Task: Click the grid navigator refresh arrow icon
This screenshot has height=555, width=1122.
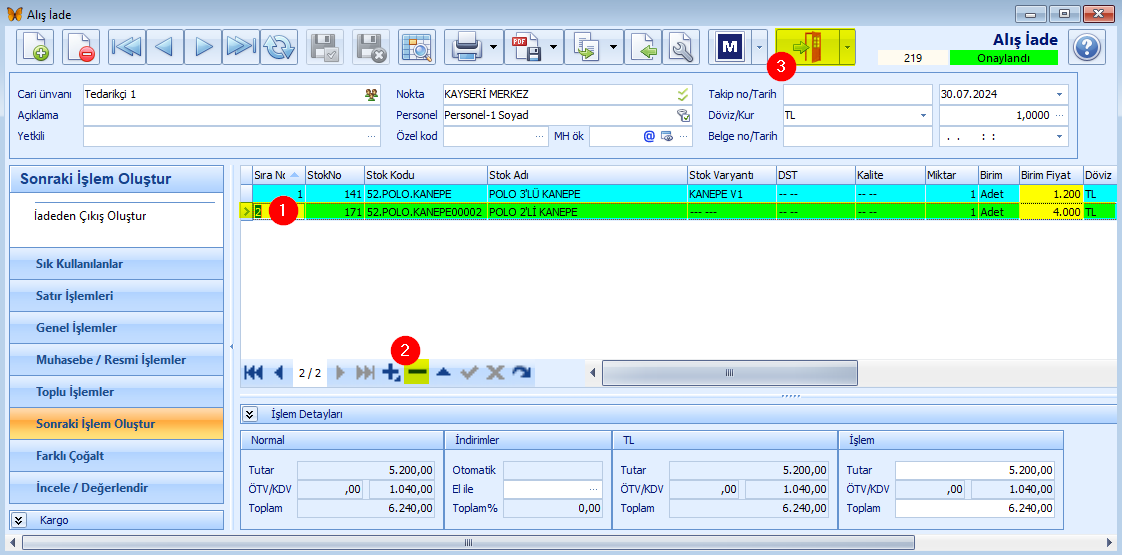Action: [x=520, y=372]
